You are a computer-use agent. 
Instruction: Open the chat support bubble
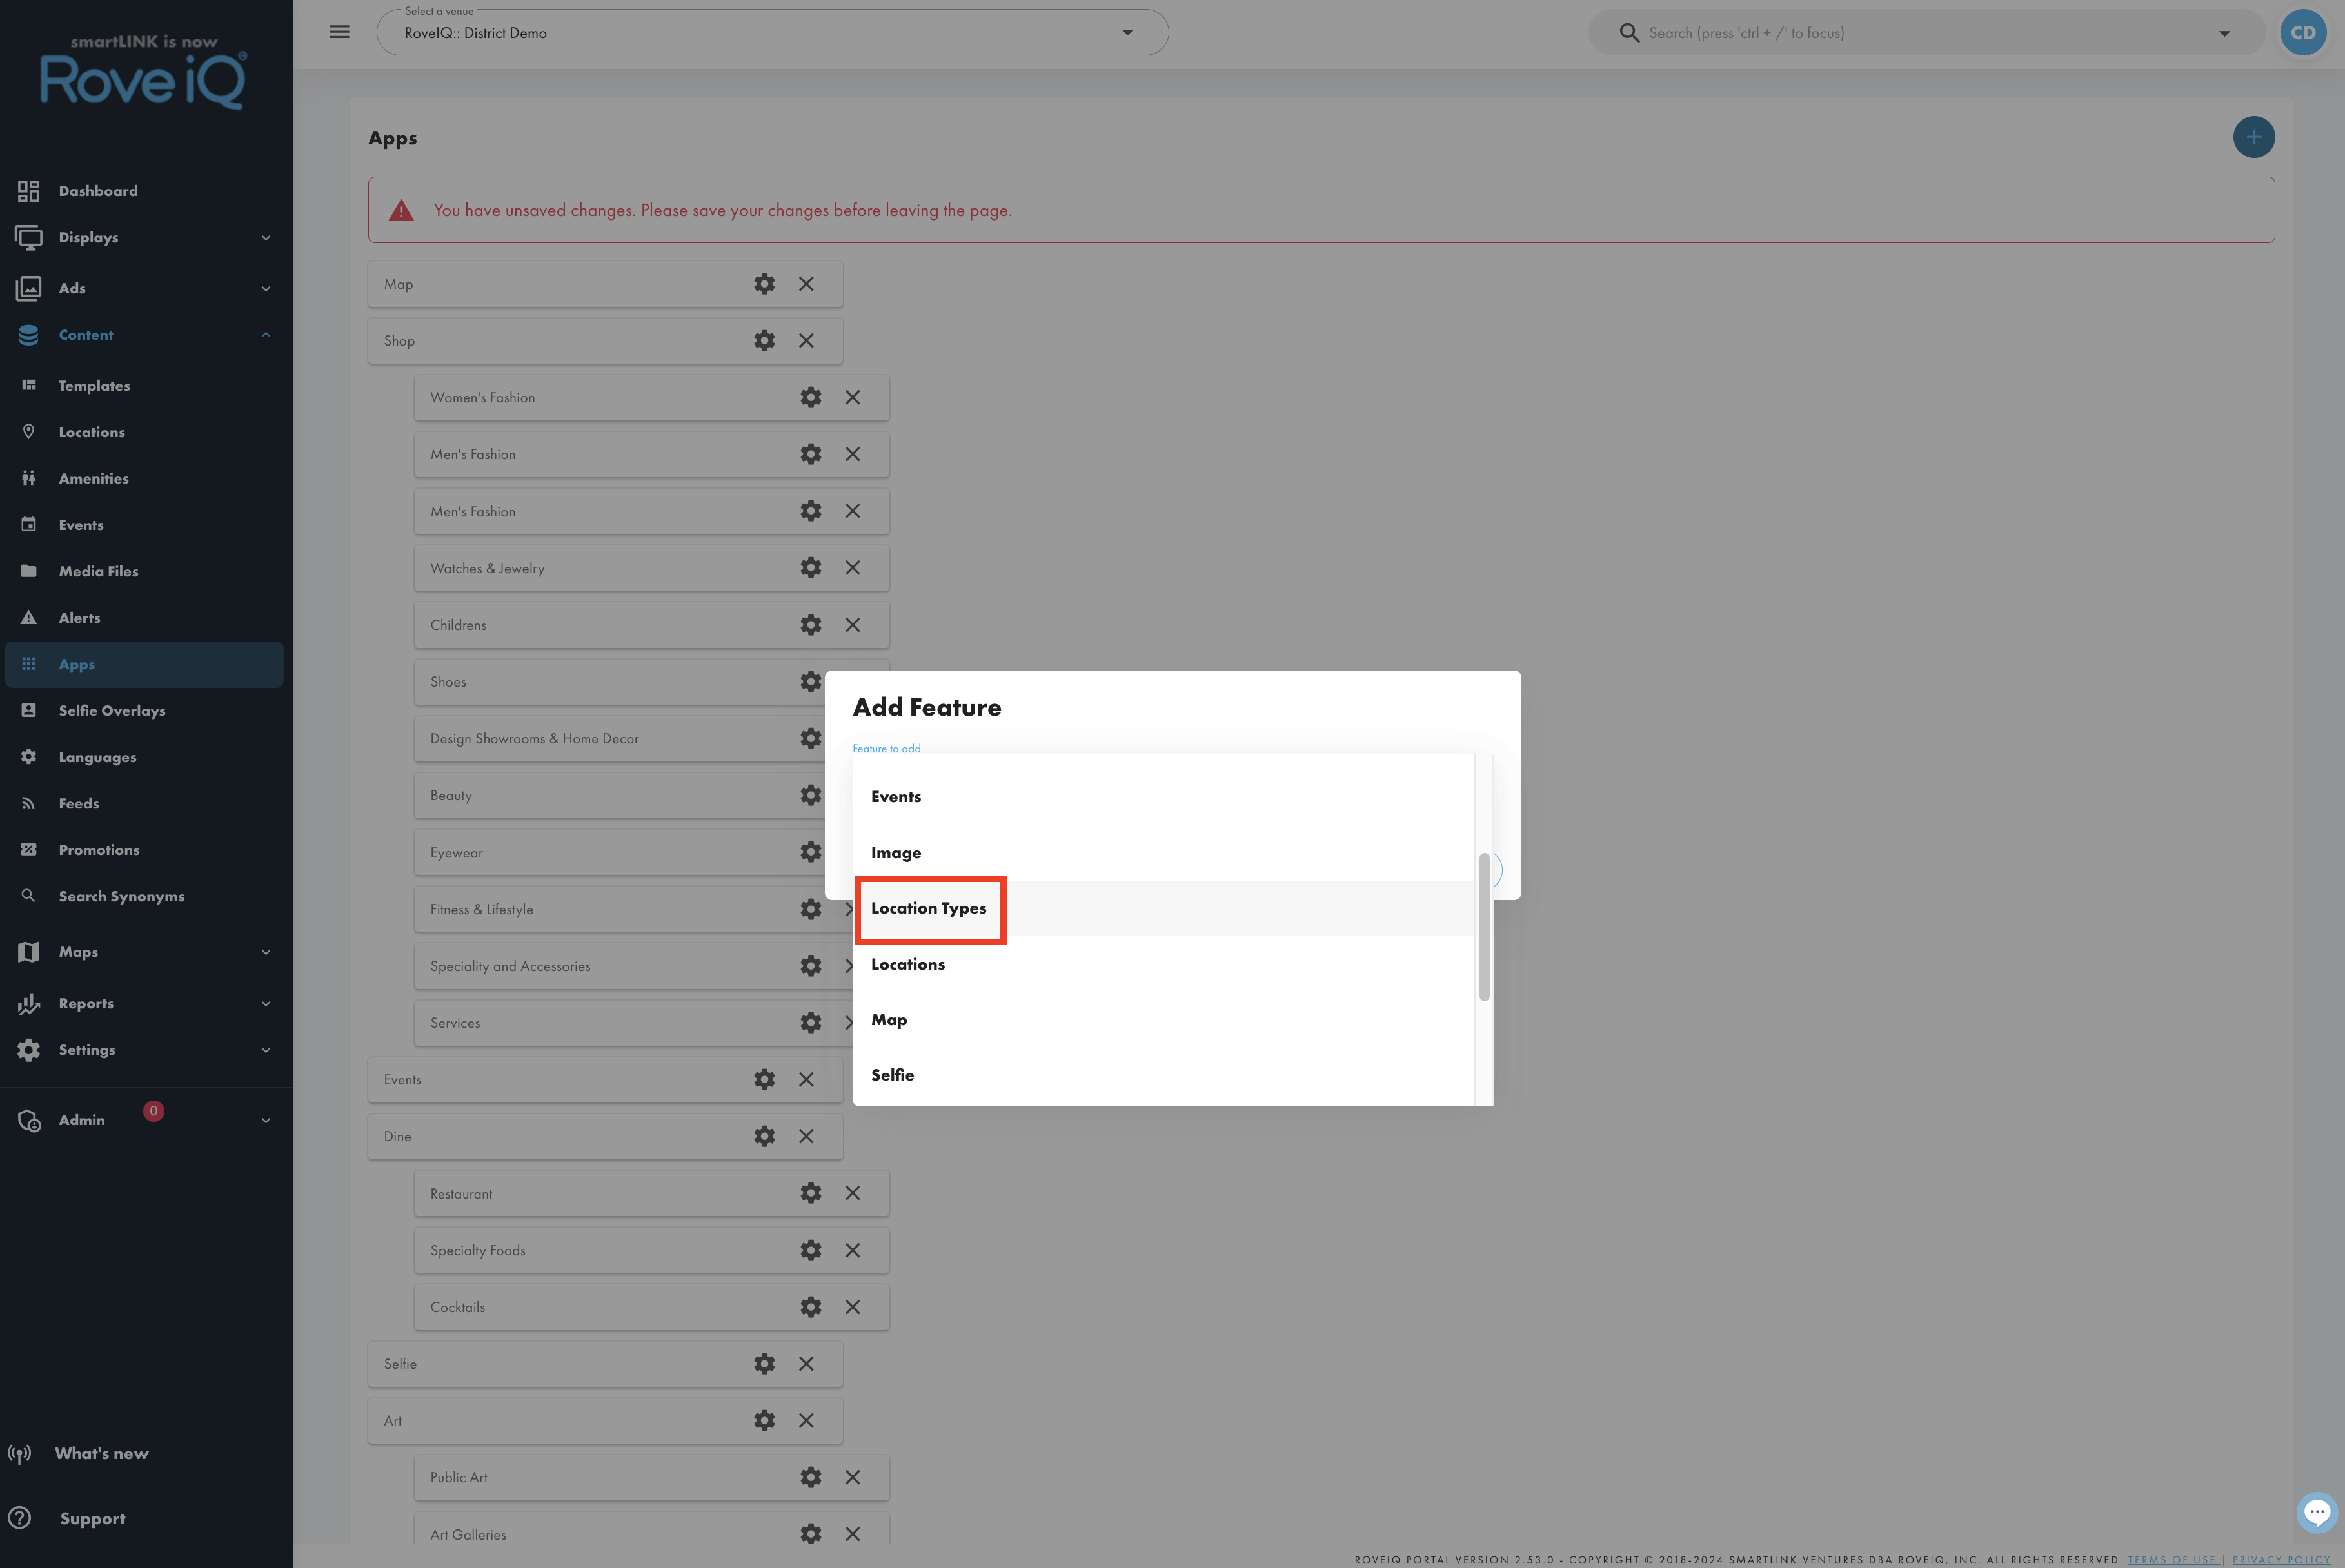2317,1512
